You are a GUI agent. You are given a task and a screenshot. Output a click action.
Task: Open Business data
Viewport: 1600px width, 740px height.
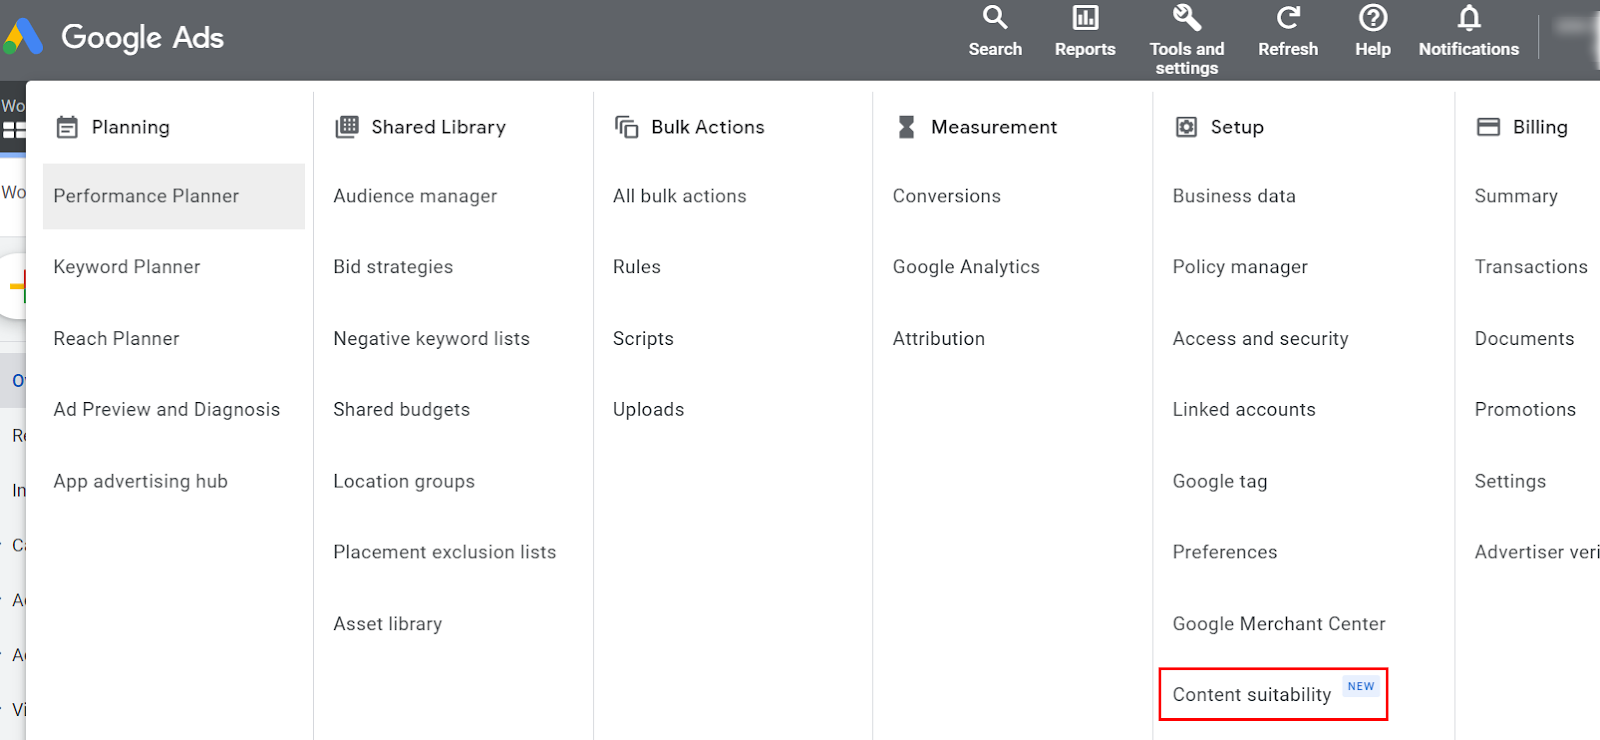[x=1234, y=196]
